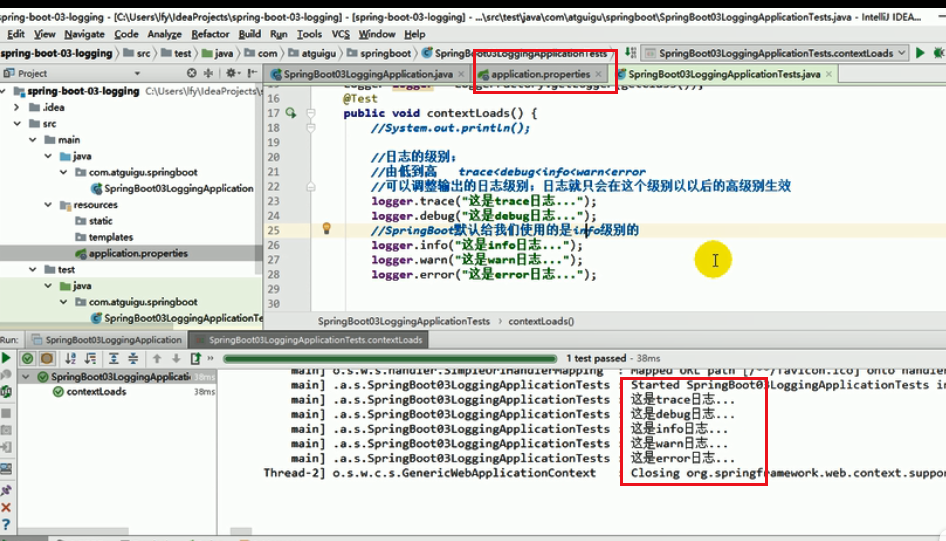Select the templates folder in tree

(x=110, y=237)
